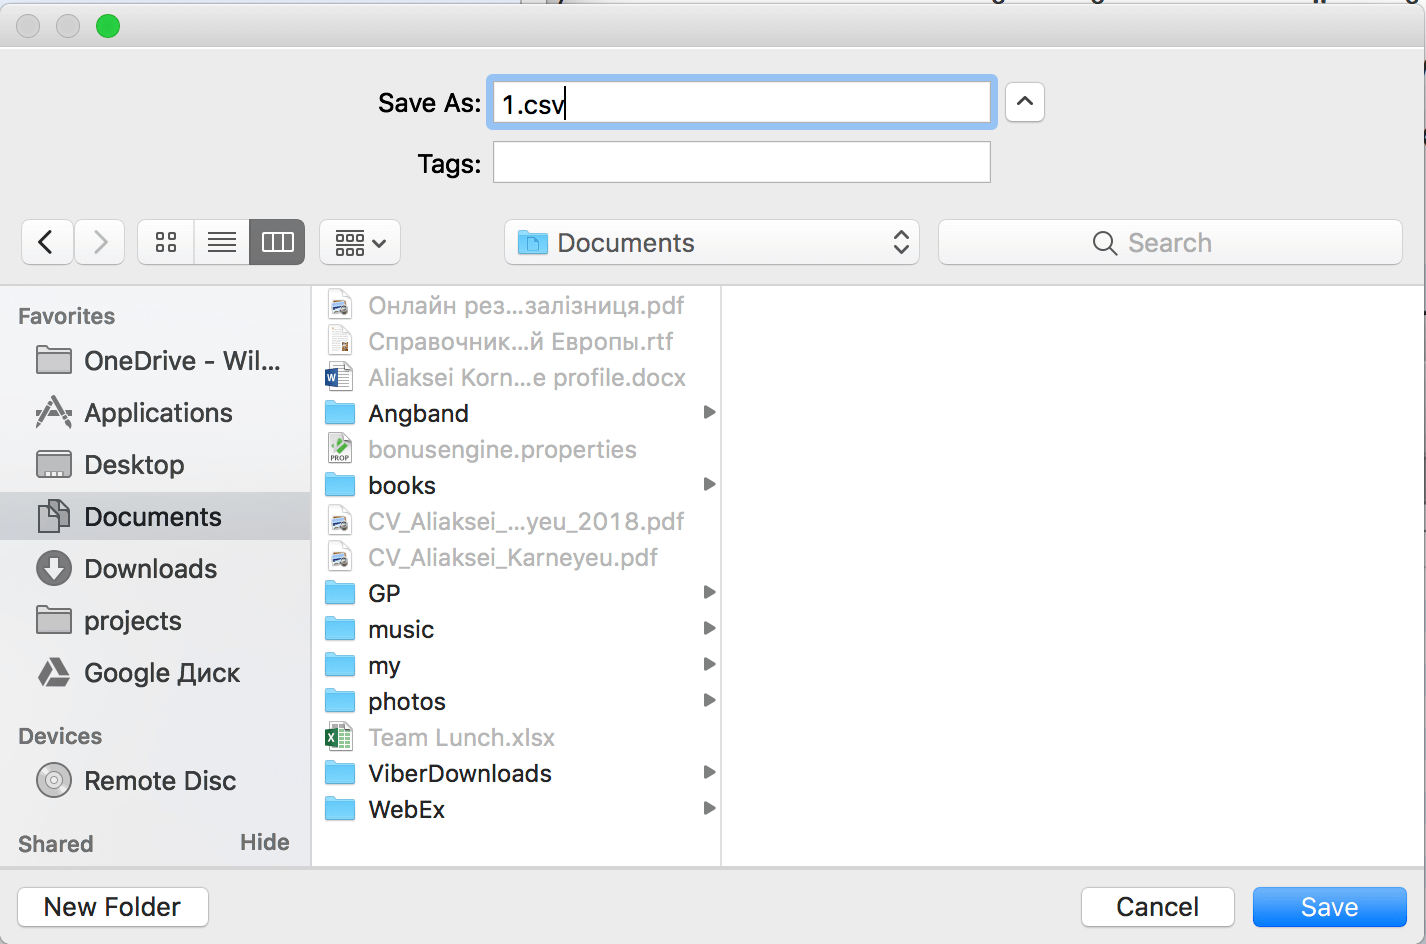Open the OneDrive sidebar folder

182,361
